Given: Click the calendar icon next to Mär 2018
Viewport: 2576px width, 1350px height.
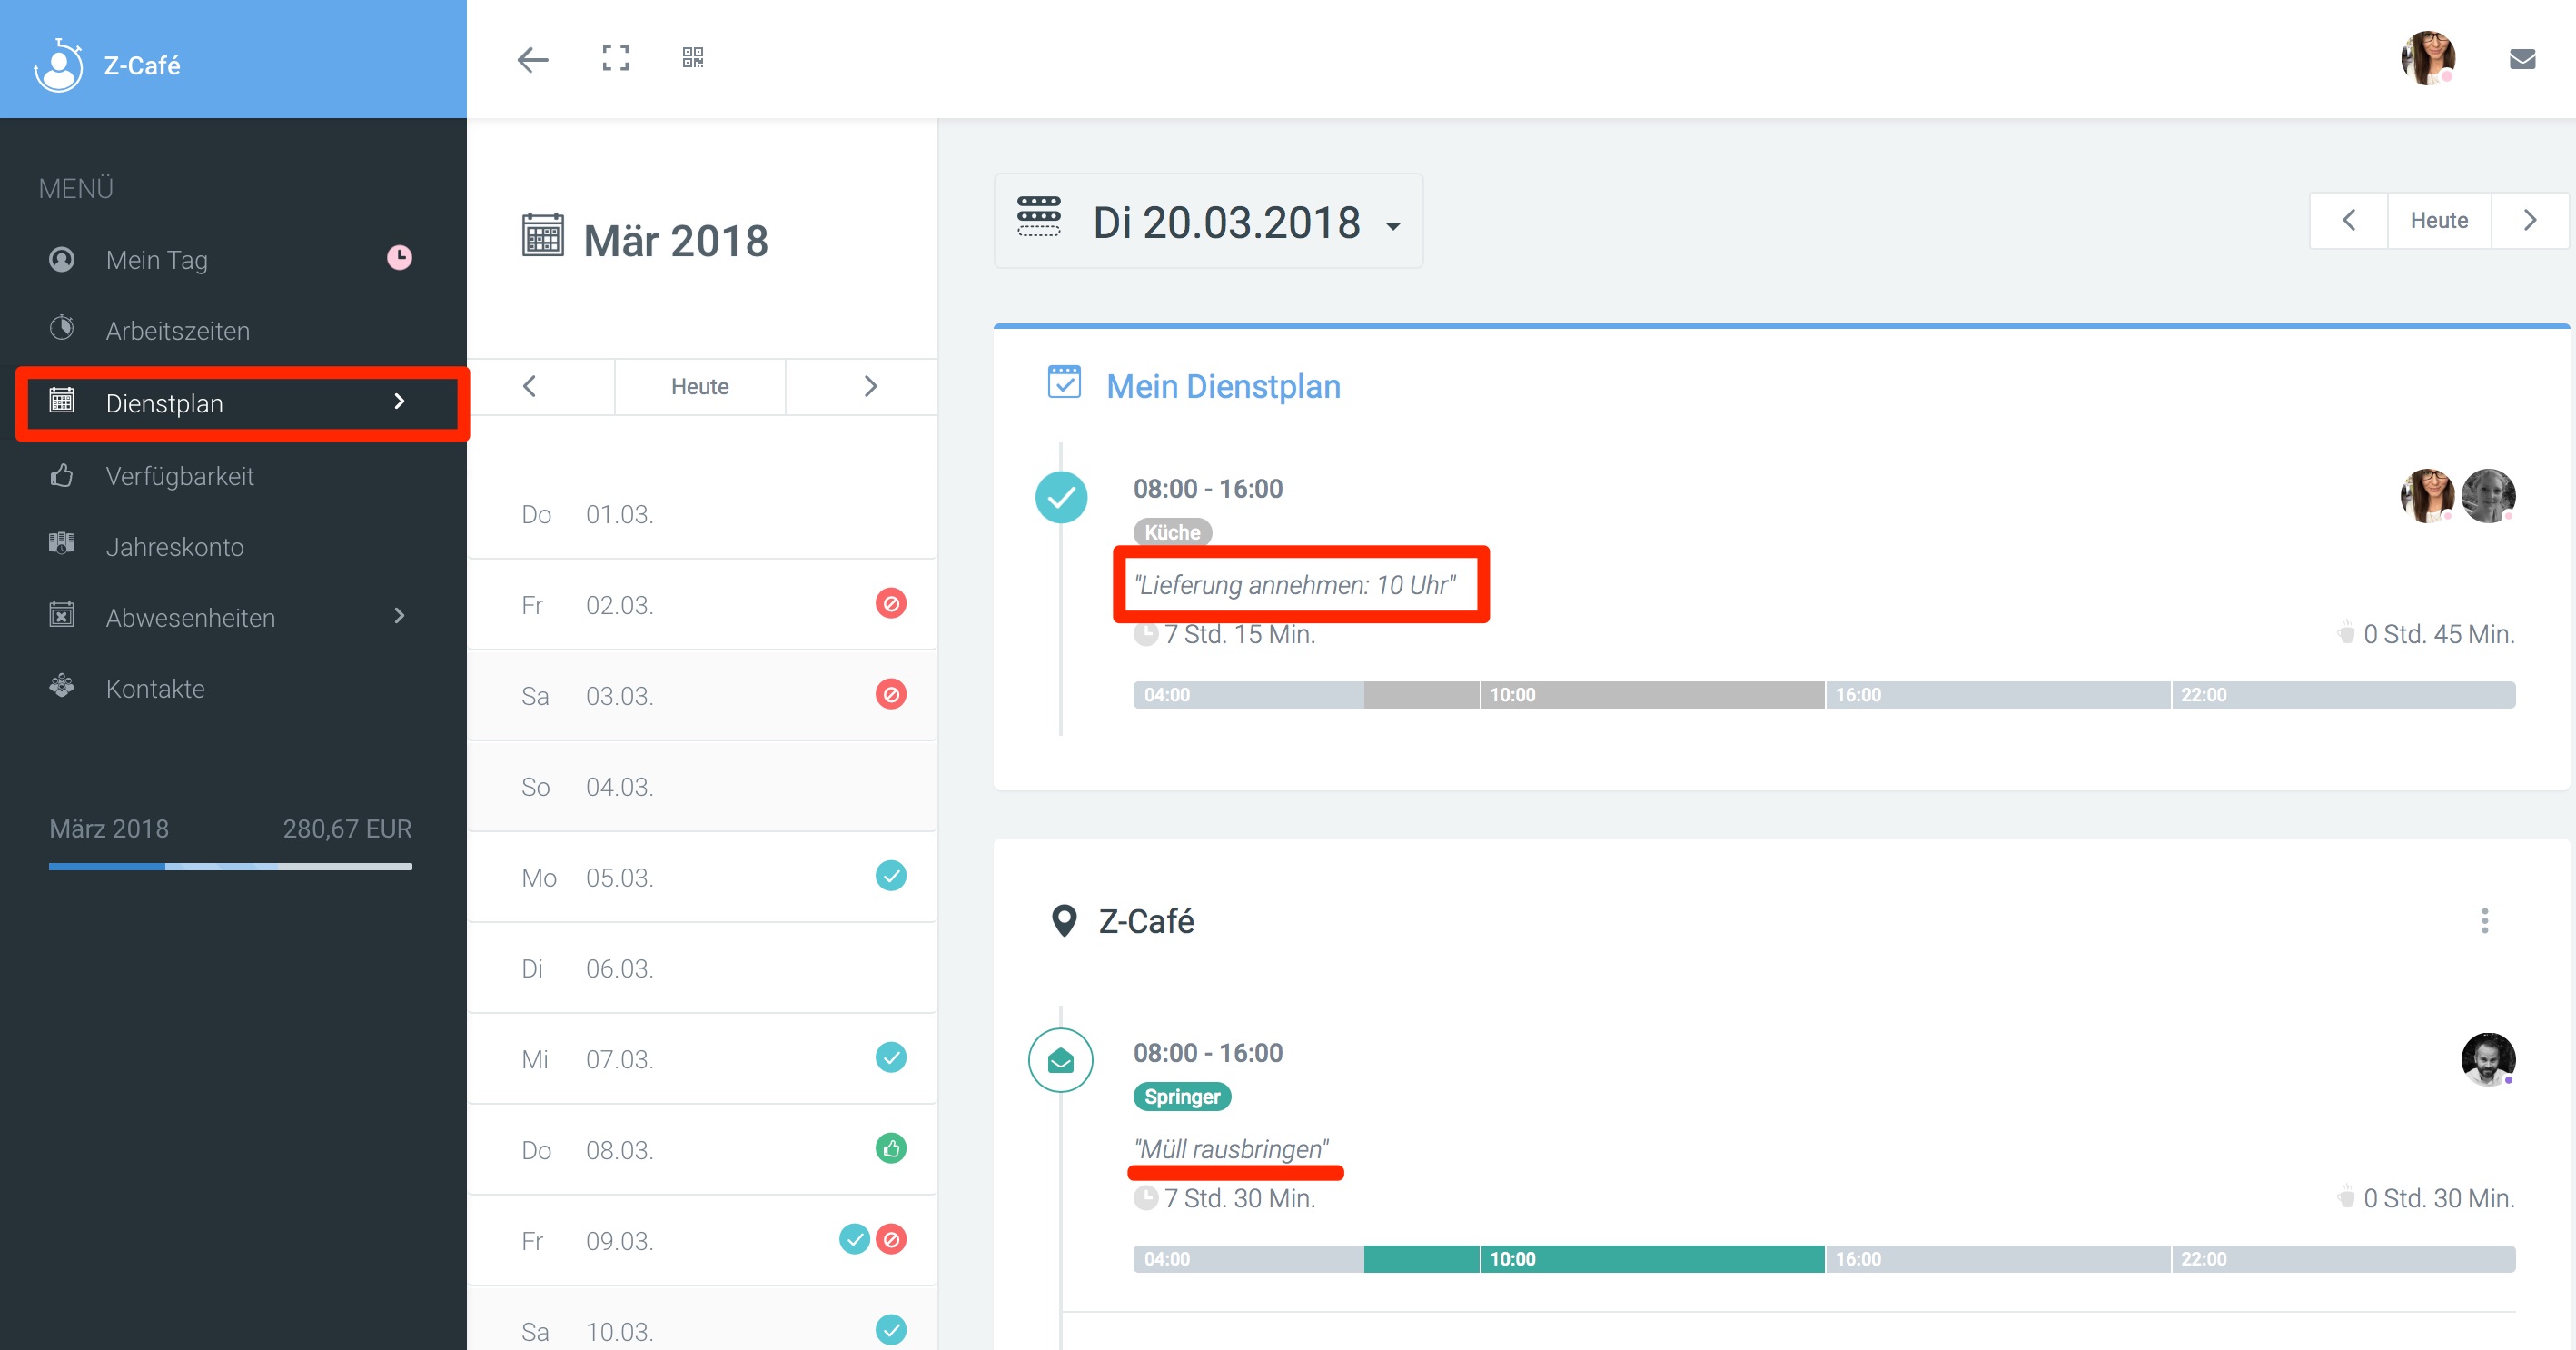Looking at the screenshot, I should tap(543, 236).
